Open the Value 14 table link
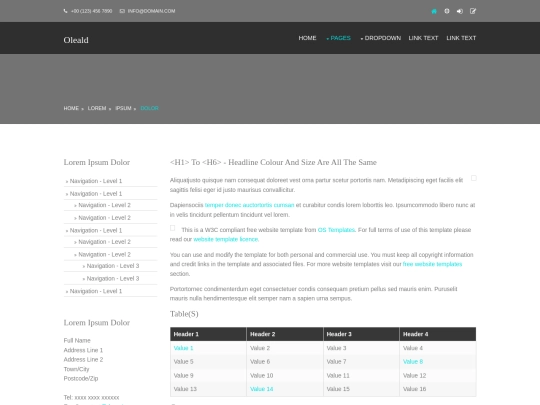The width and height of the screenshot is (540, 405). [261, 389]
